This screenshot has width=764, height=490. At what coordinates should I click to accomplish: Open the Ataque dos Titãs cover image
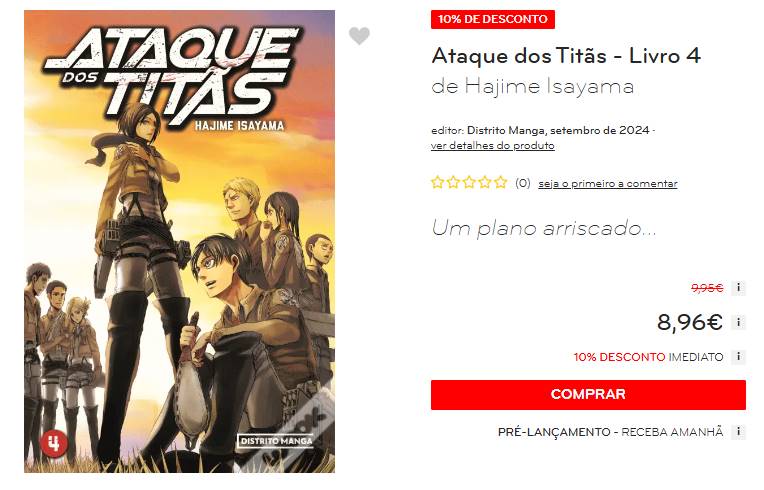pos(179,242)
